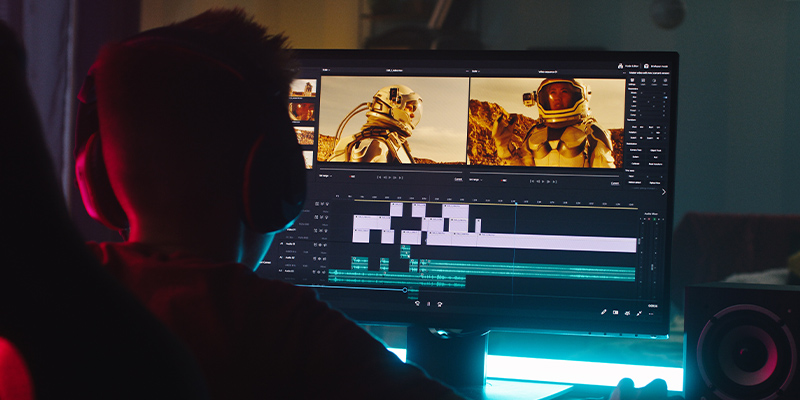Open the third inspector tab icon
This screenshot has width=800, height=400.
tap(654, 80)
